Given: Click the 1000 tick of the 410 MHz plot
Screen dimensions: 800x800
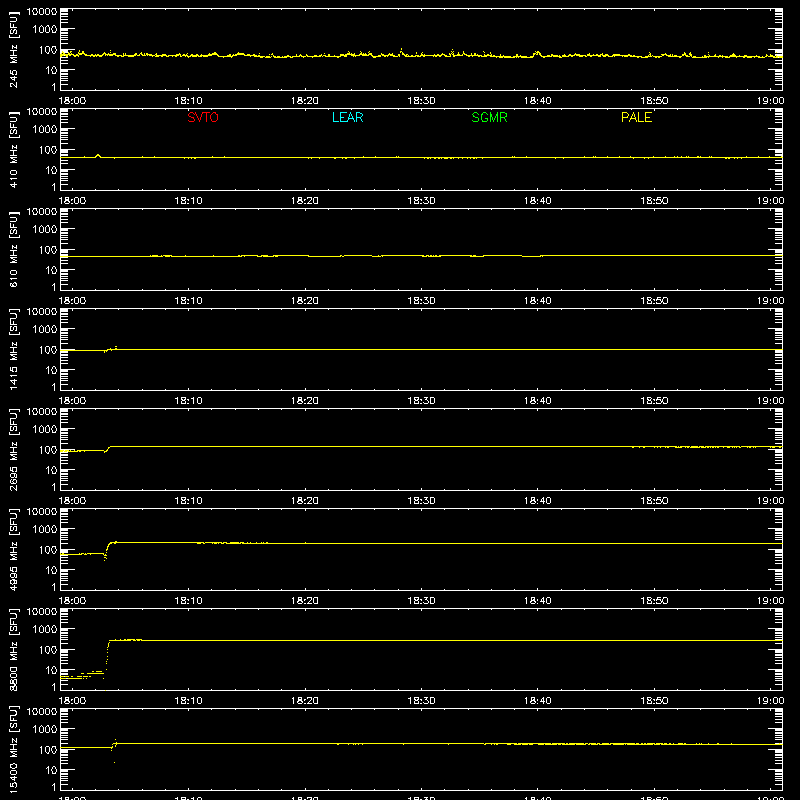Looking at the screenshot, I should click(x=45, y=130).
